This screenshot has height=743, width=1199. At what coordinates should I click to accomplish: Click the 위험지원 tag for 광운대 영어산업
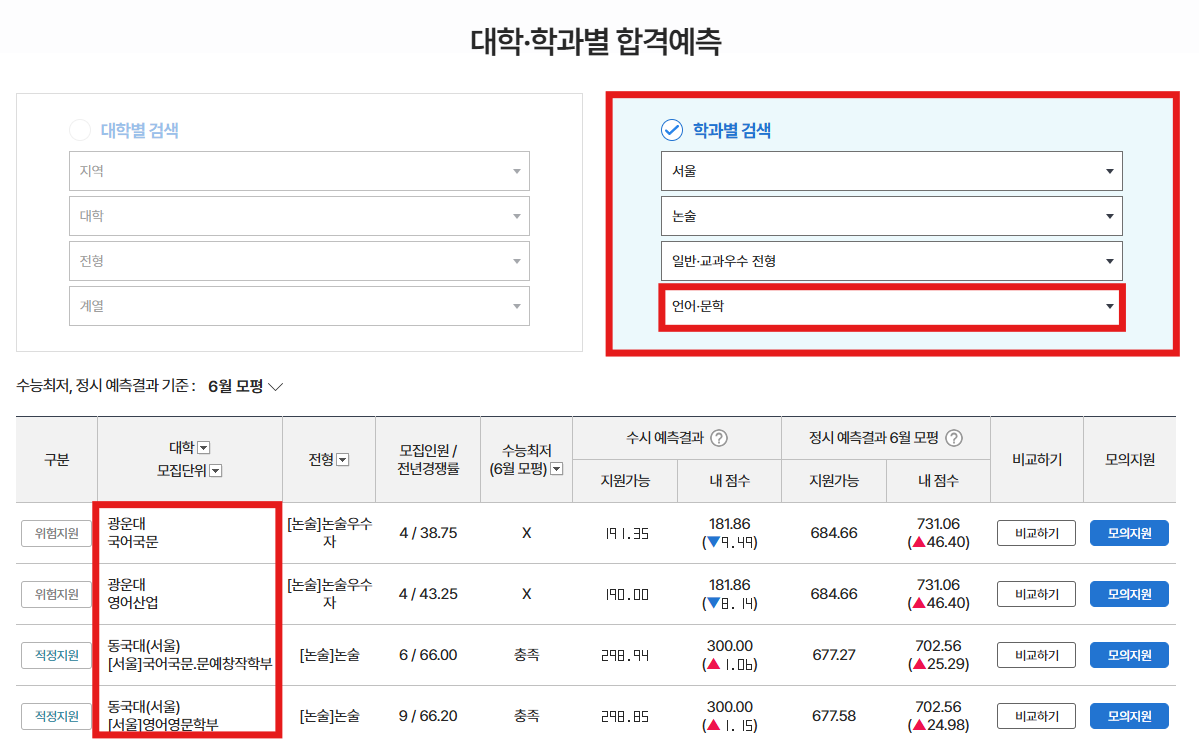pos(57,594)
